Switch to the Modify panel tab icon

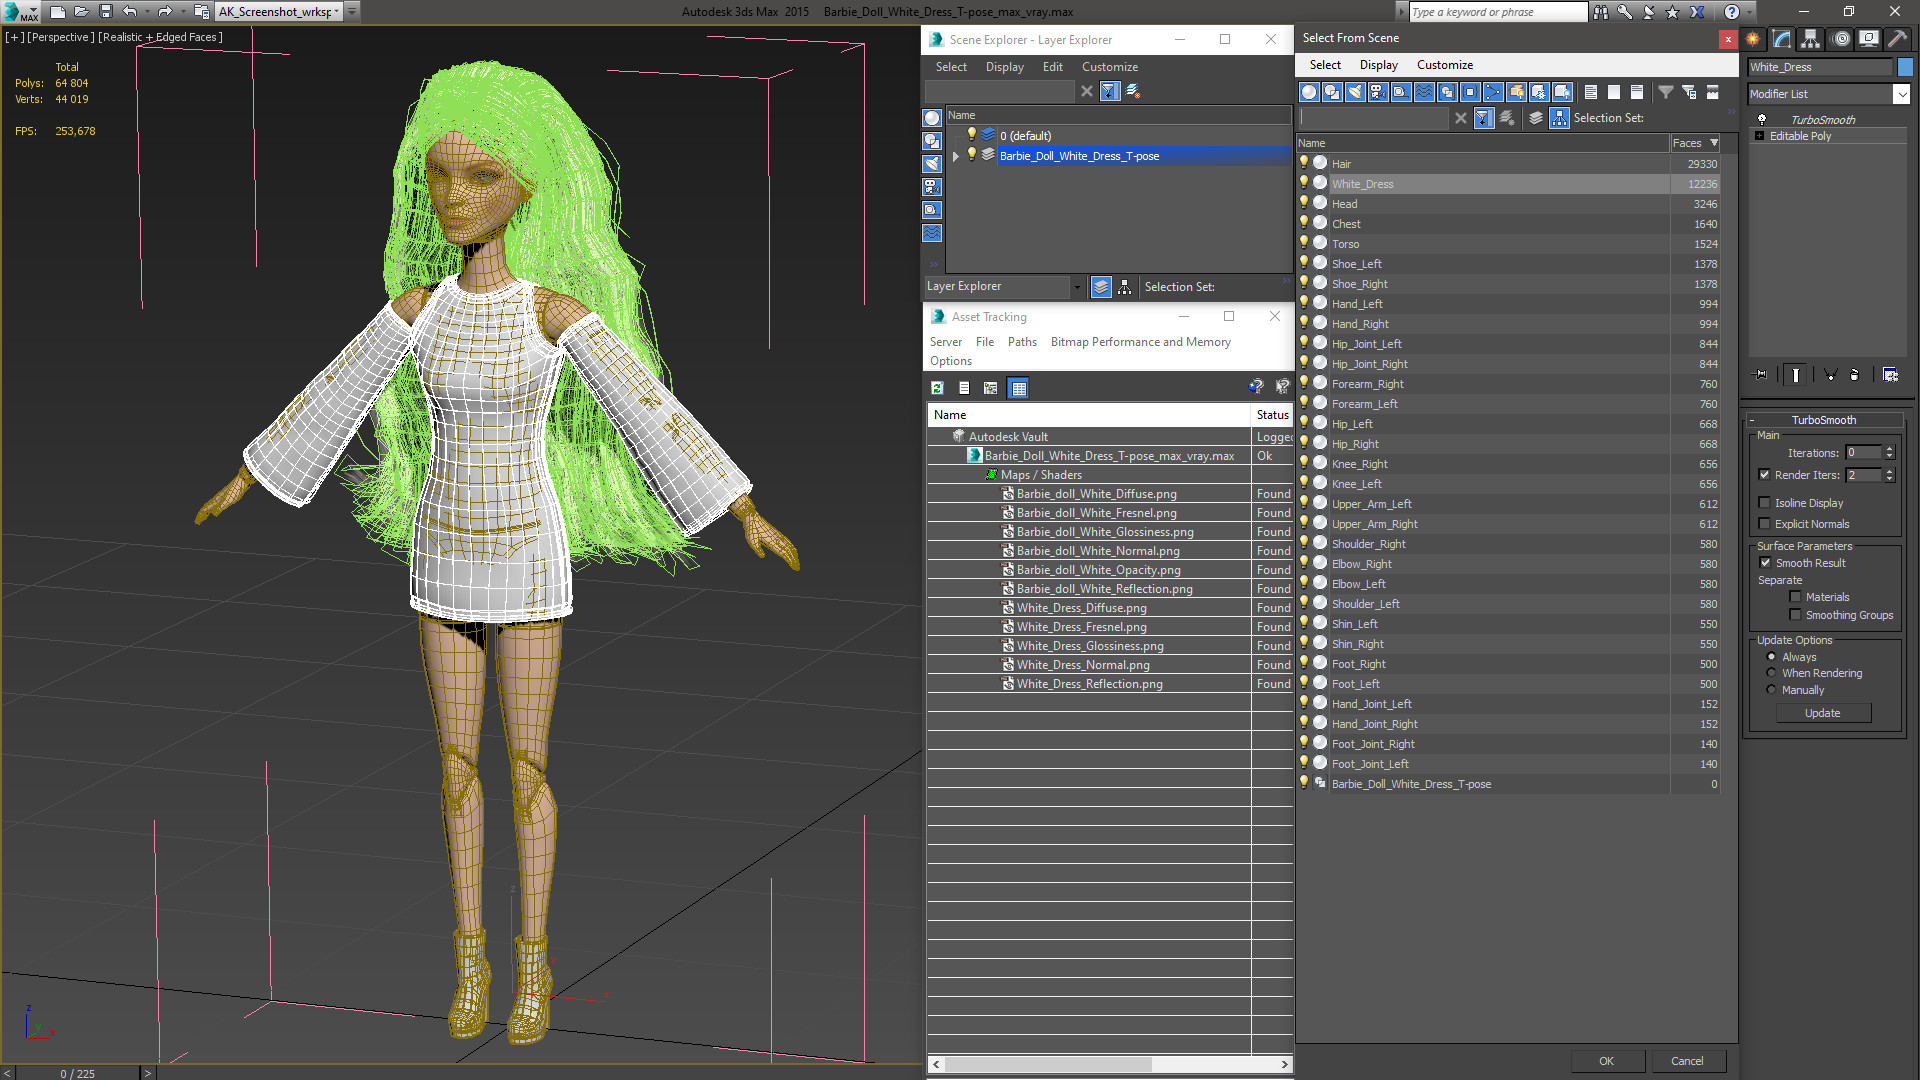[1782, 39]
